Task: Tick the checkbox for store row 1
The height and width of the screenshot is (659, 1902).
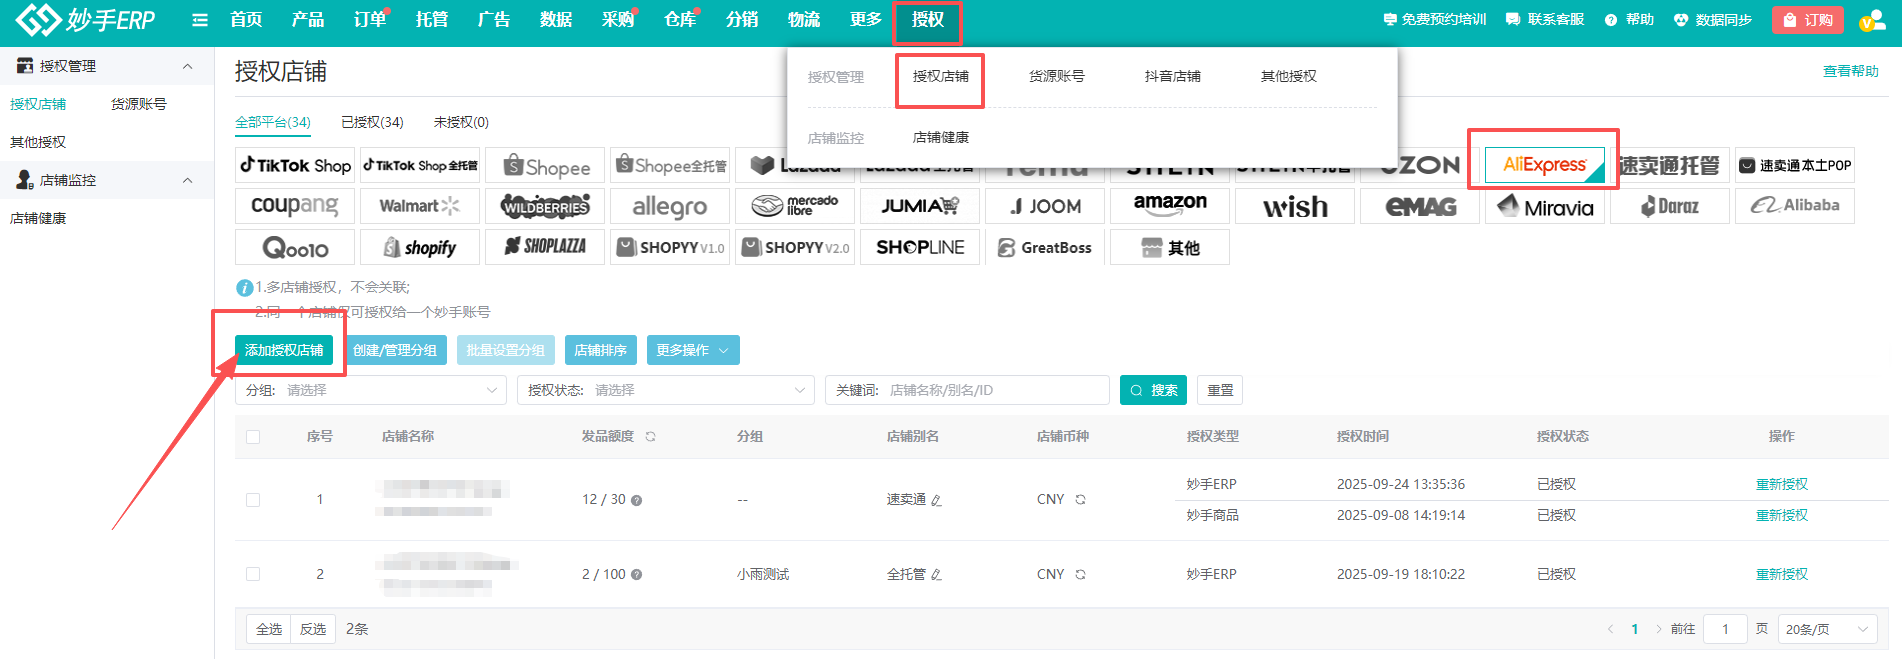Action: pyautogui.click(x=253, y=500)
